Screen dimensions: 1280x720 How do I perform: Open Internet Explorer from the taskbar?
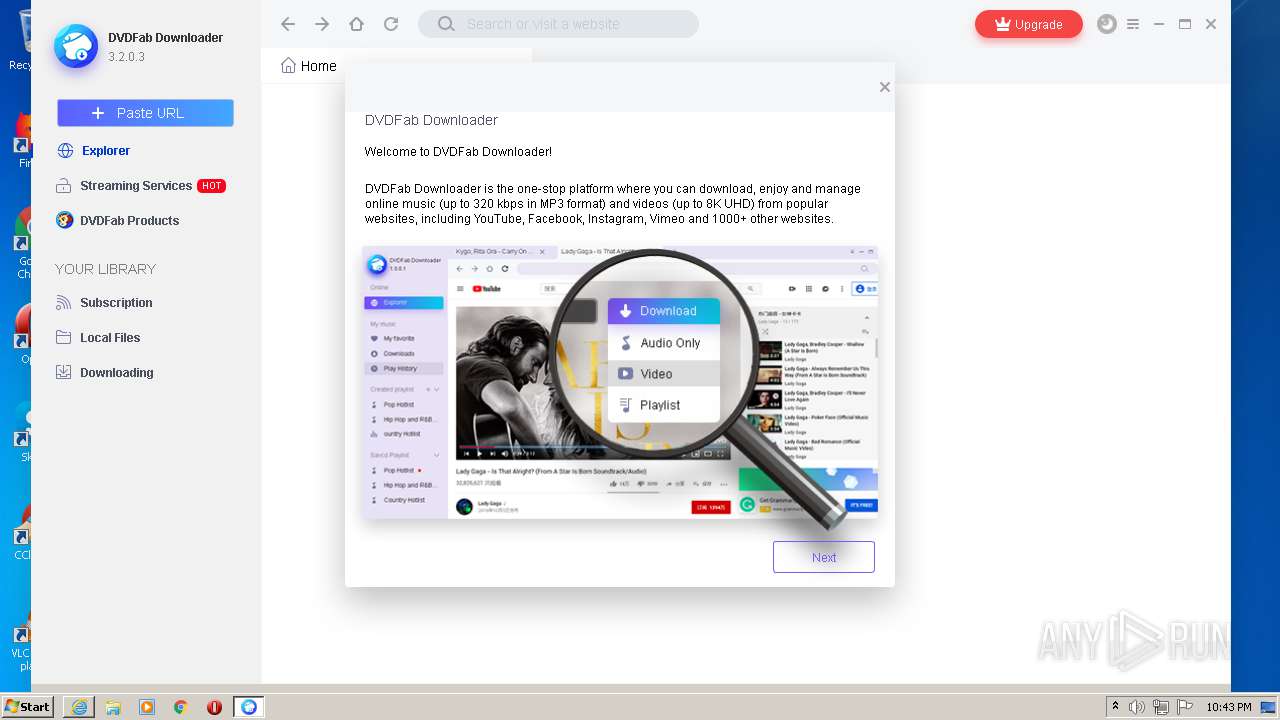(x=79, y=707)
